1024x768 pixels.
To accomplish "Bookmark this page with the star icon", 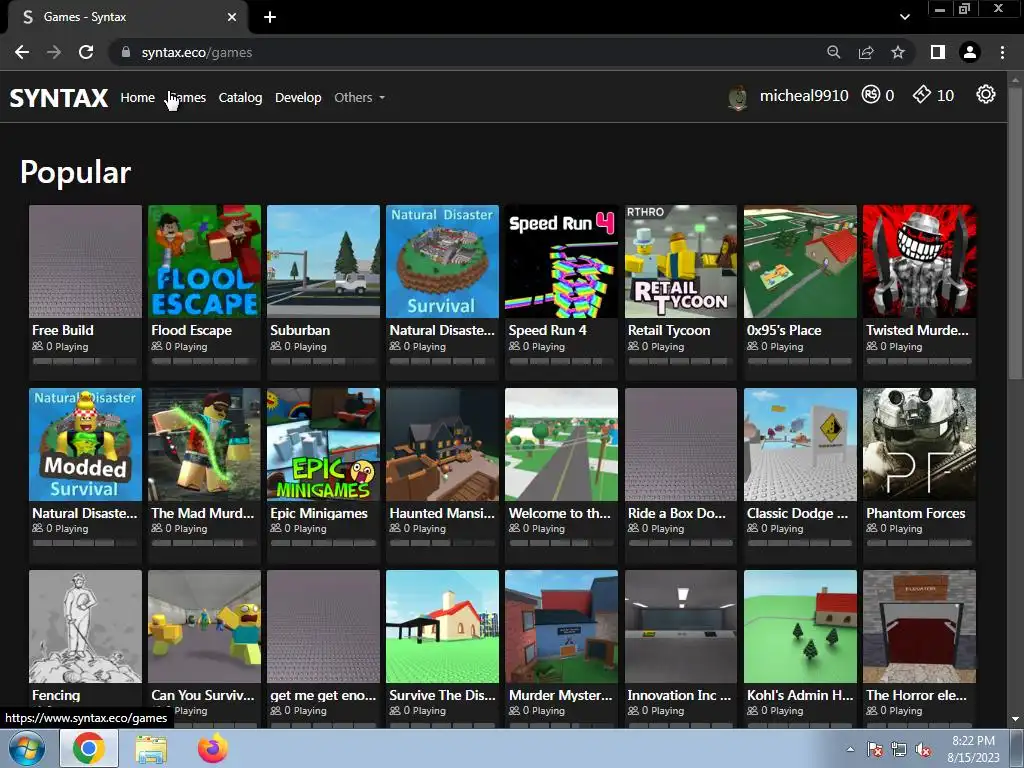I will (898, 52).
